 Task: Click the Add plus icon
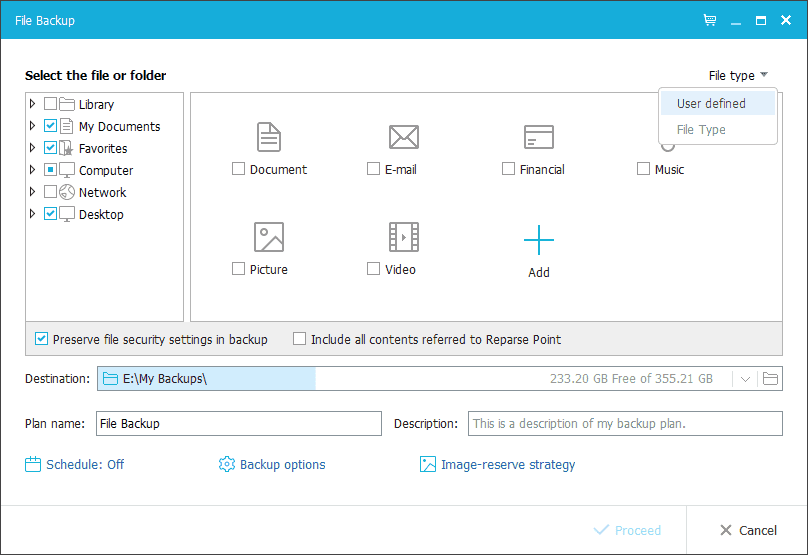(538, 240)
